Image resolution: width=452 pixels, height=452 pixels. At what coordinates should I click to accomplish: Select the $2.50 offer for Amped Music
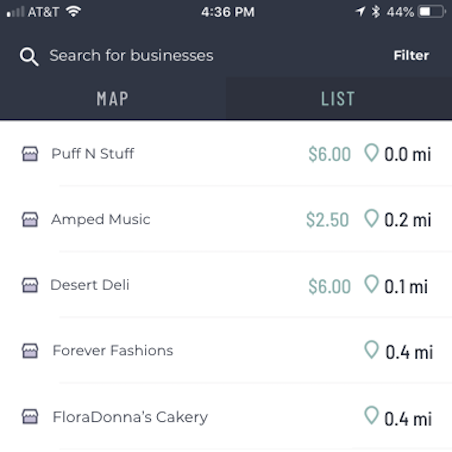tap(327, 220)
